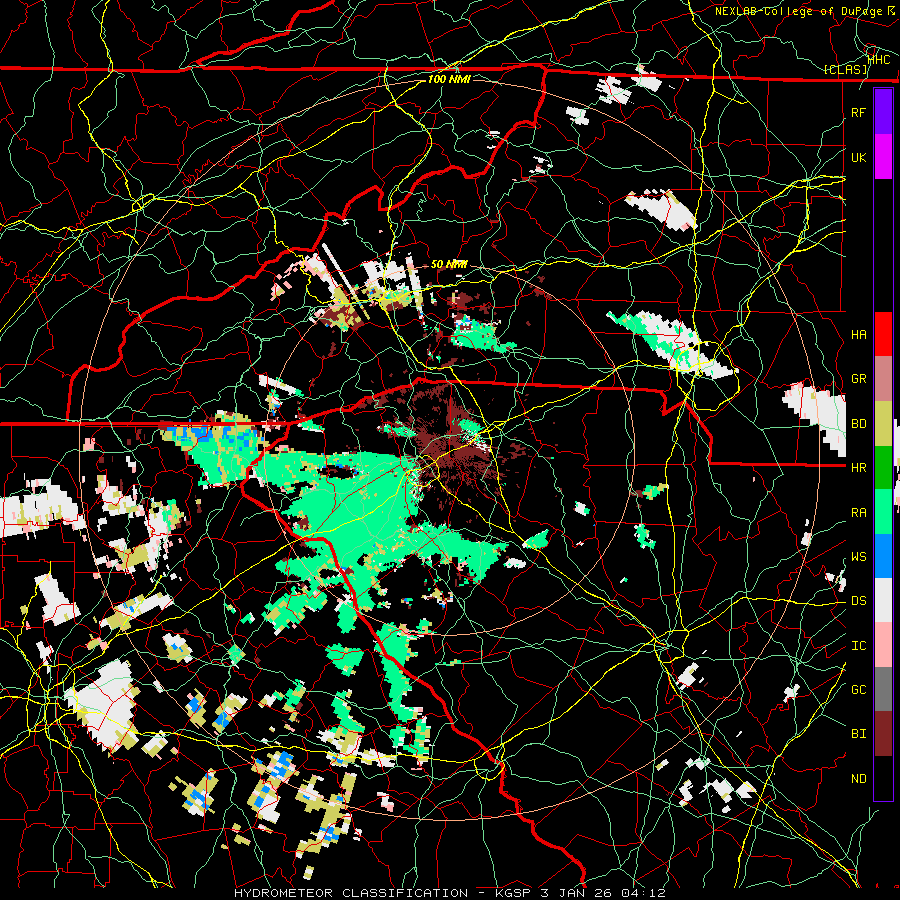900x900 pixels.
Task: Click the HA legend label
Action: tap(858, 335)
